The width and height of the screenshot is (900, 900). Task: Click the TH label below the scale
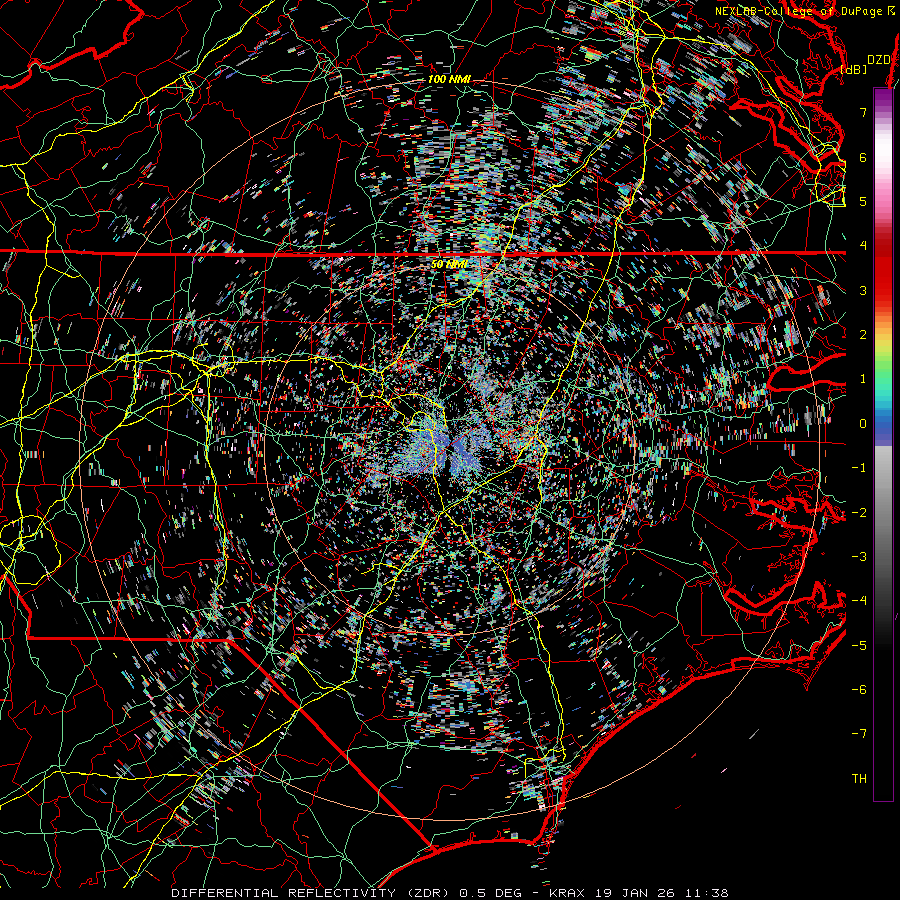(859, 779)
